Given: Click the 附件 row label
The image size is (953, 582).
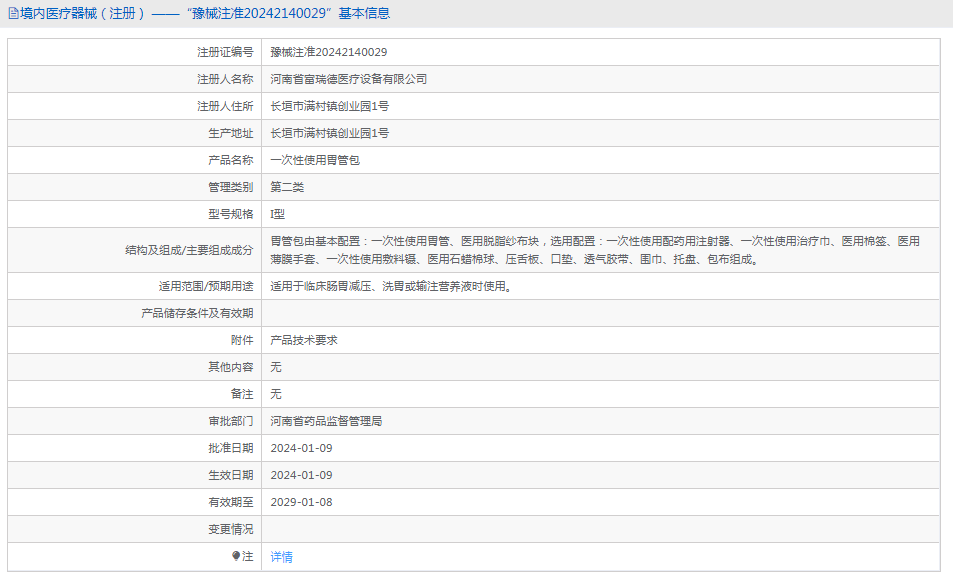Looking at the screenshot, I should pos(242,340).
